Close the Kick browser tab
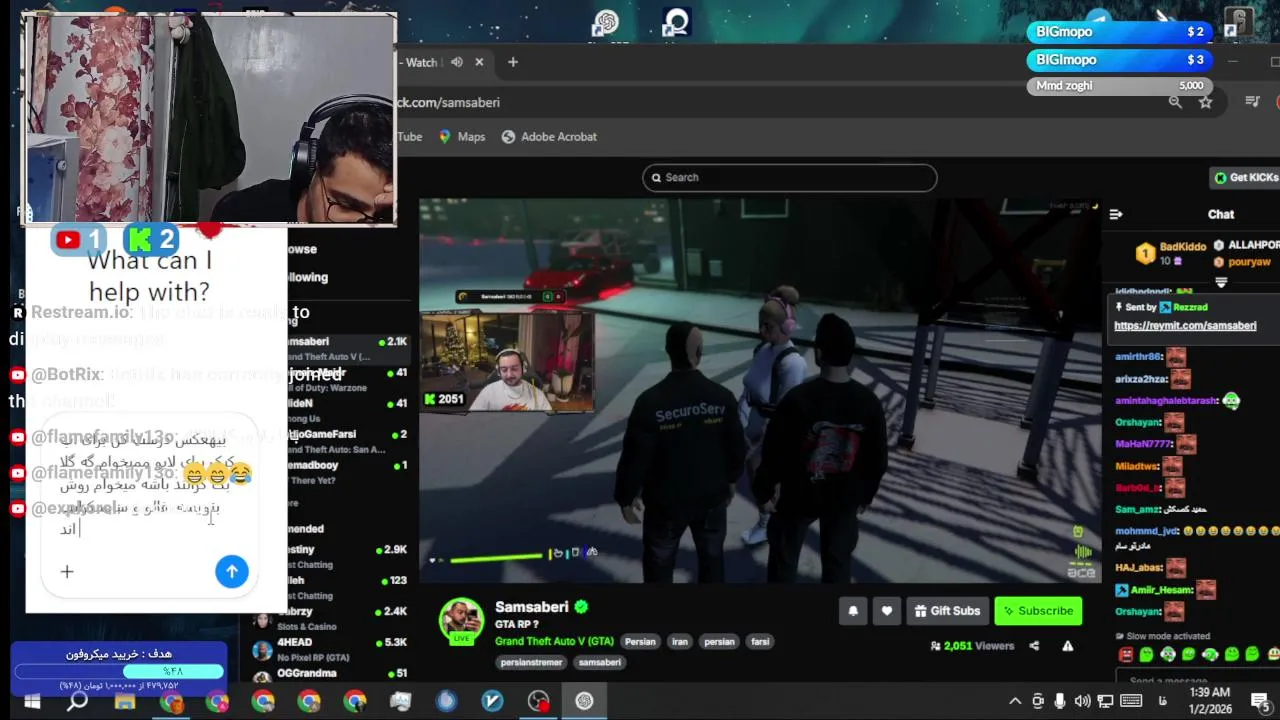The height and width of the screenshot is (720, 1280). click(479, 62)
